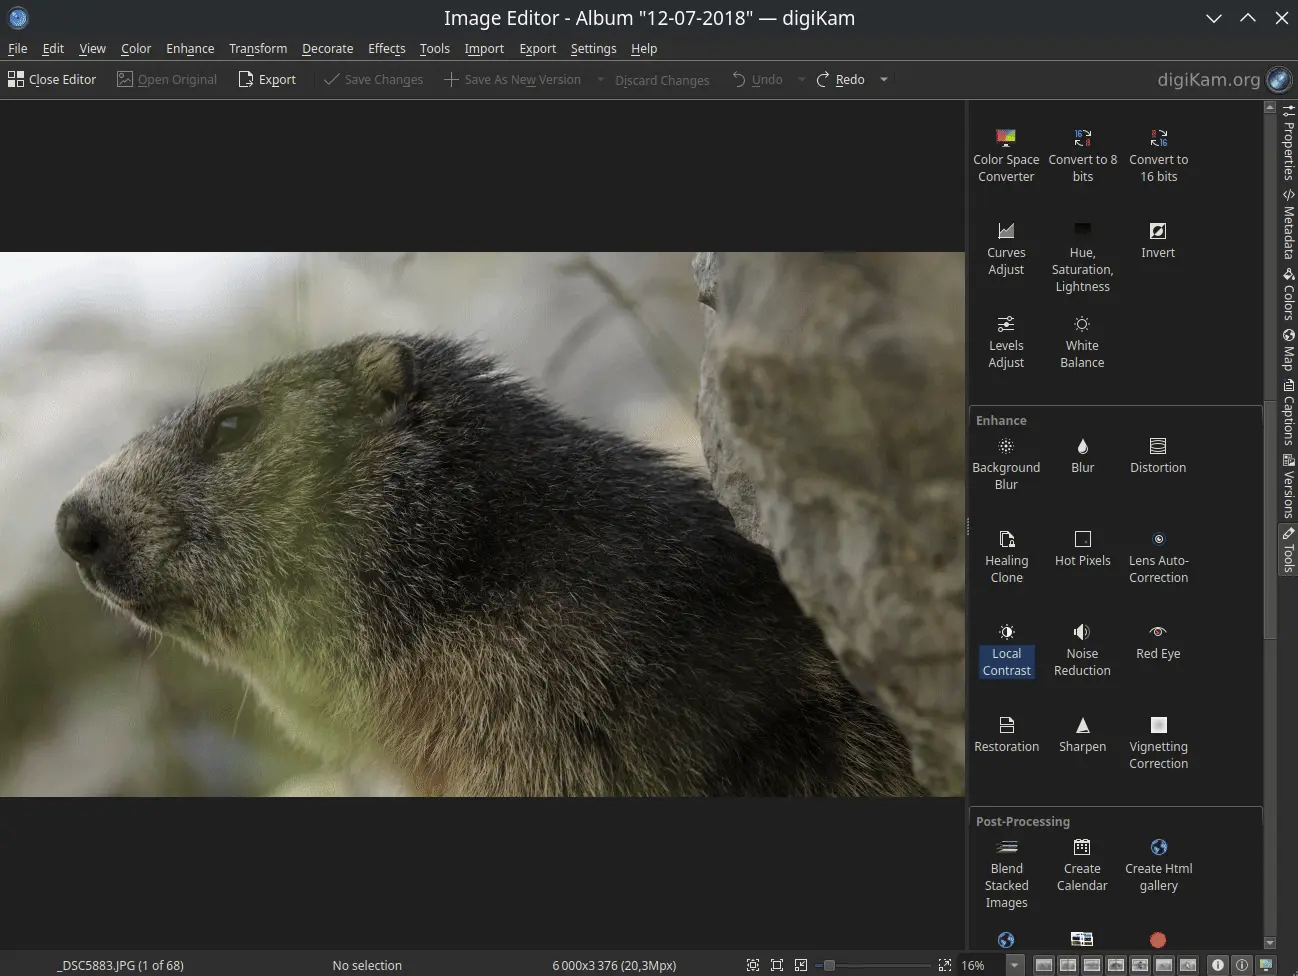Screen dimensions: 1298x976
Task: Toggle the under-exposure indicator in status bar
Action: point(1217,965)
